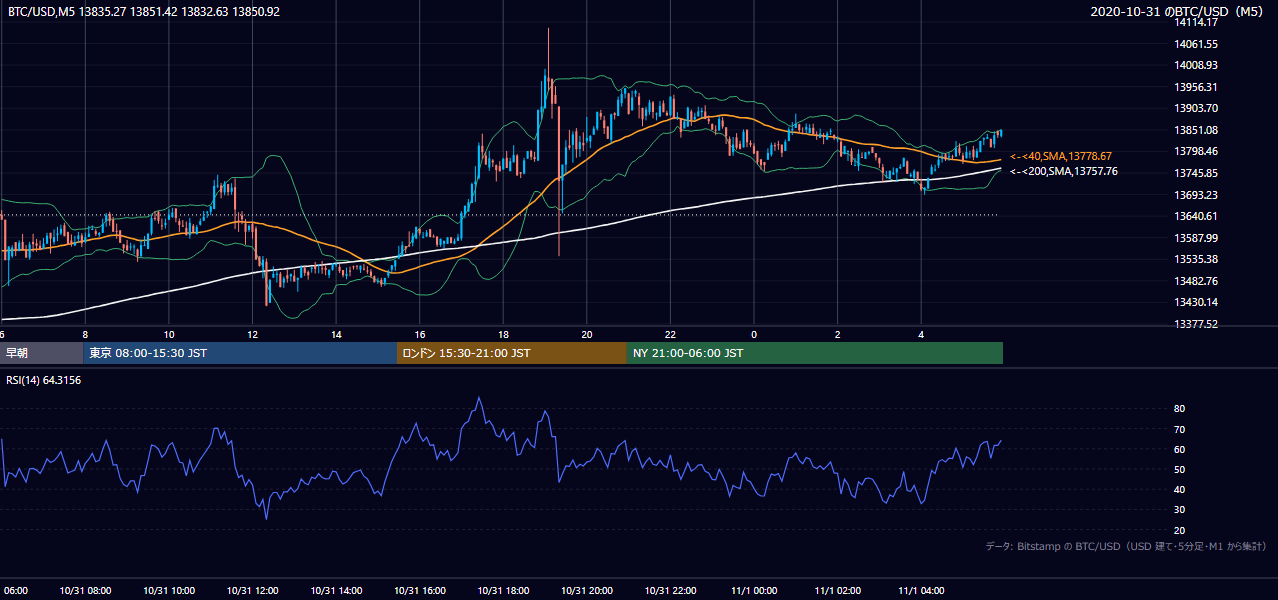
Task: Click the 13482.76 price axis label
Action: tap(1197, 281)
